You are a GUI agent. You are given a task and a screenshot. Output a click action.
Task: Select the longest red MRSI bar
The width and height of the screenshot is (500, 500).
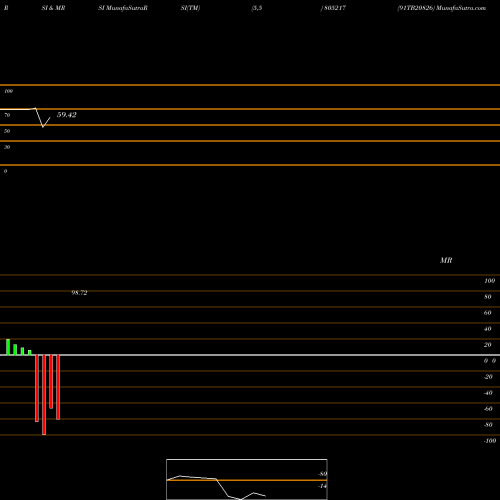pos(44,395)
